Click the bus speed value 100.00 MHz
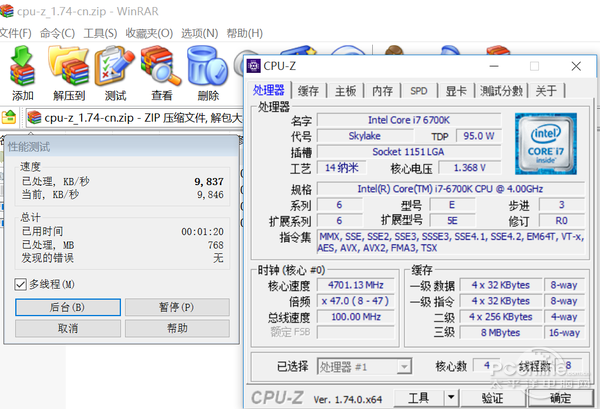This screenshot has height=409, width=600. click(x=356, y=317)
